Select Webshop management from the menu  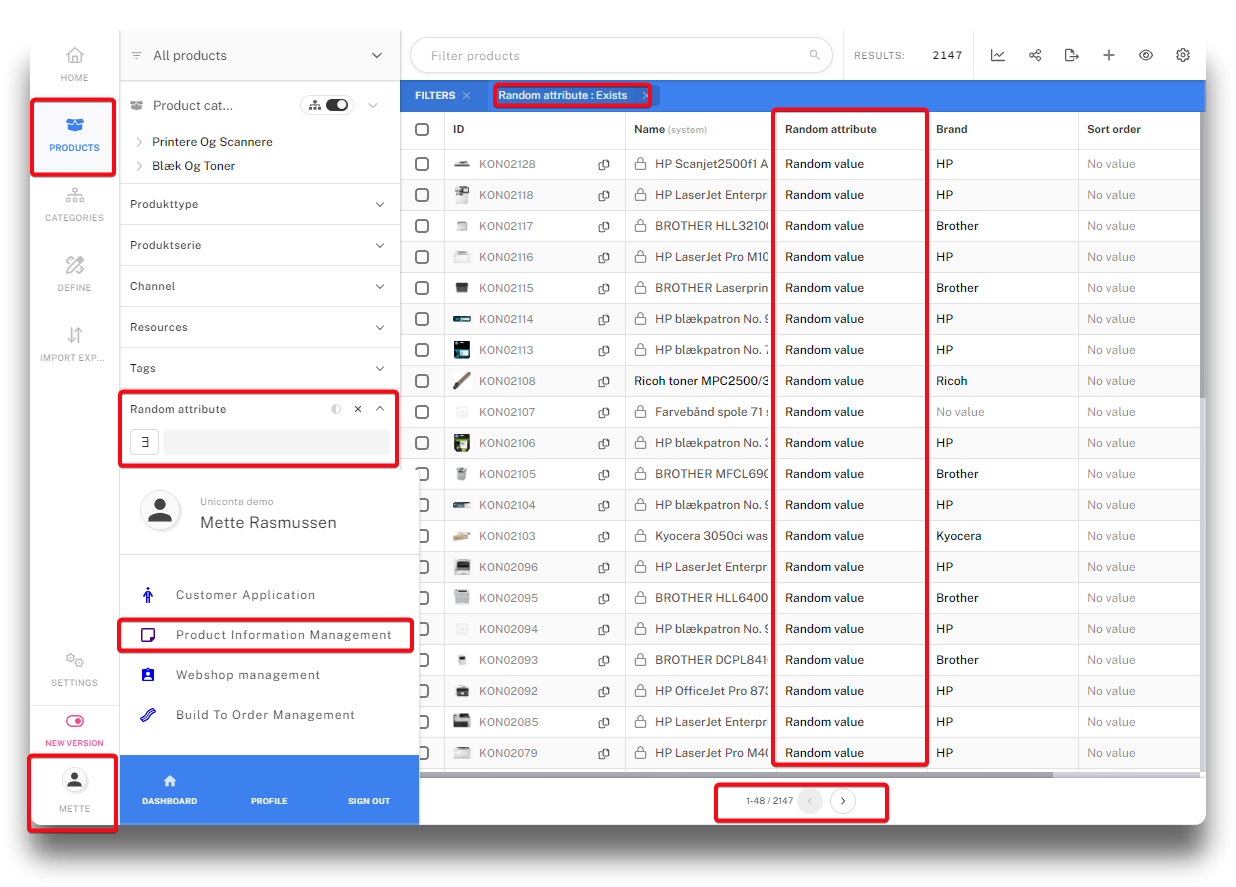248,675
